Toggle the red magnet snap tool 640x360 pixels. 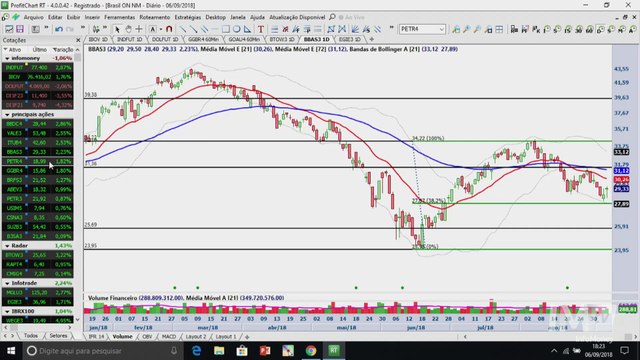[169, 29]
